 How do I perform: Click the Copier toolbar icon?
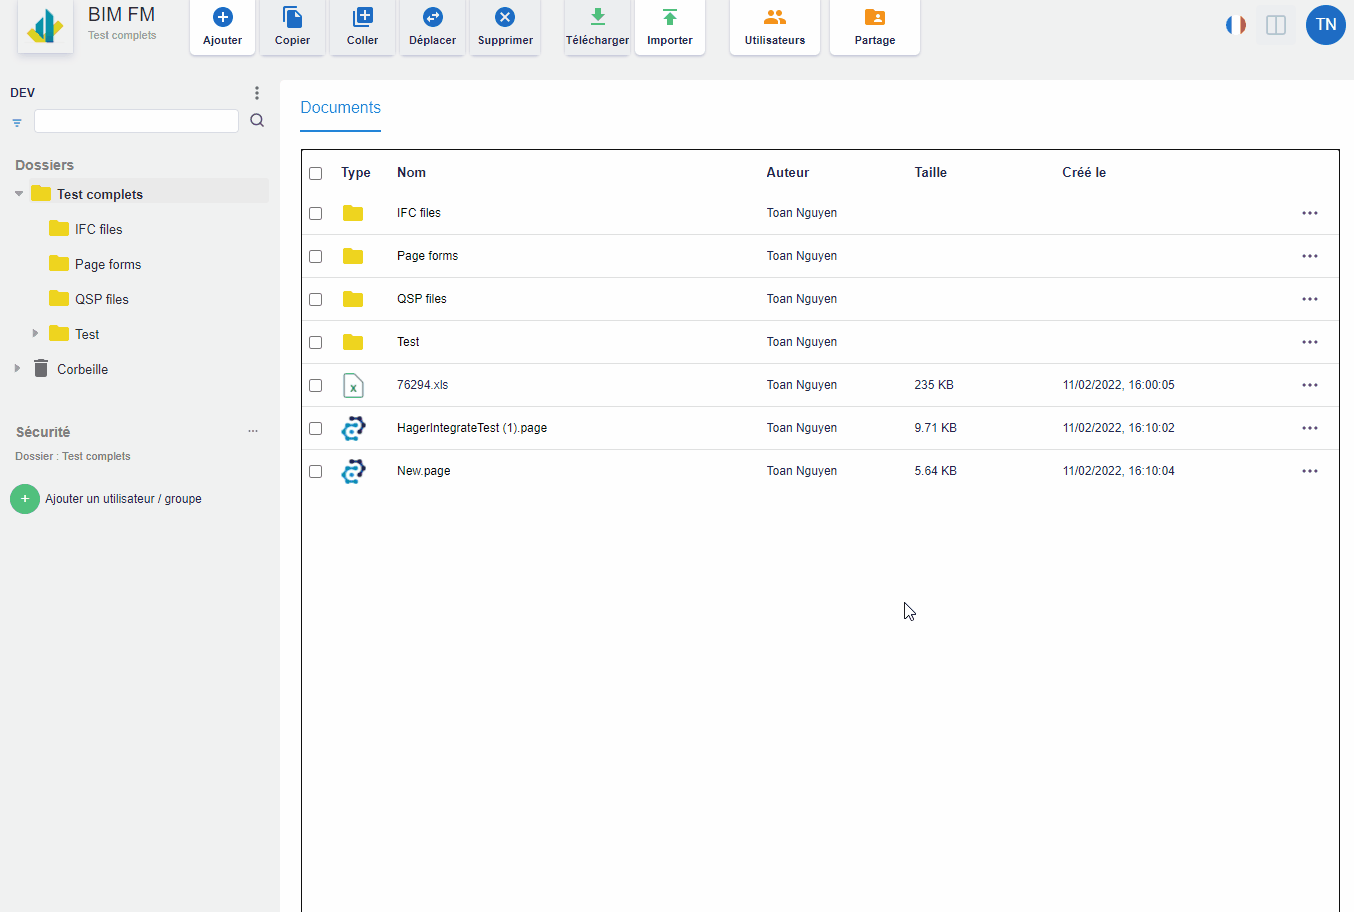(292, 18)
